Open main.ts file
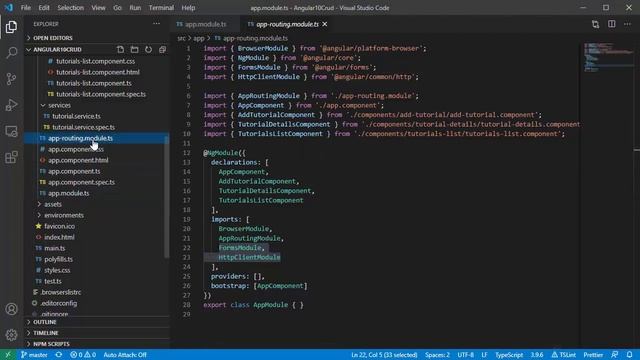The height and width of the screenshot is (360, 640). (96, 248)
